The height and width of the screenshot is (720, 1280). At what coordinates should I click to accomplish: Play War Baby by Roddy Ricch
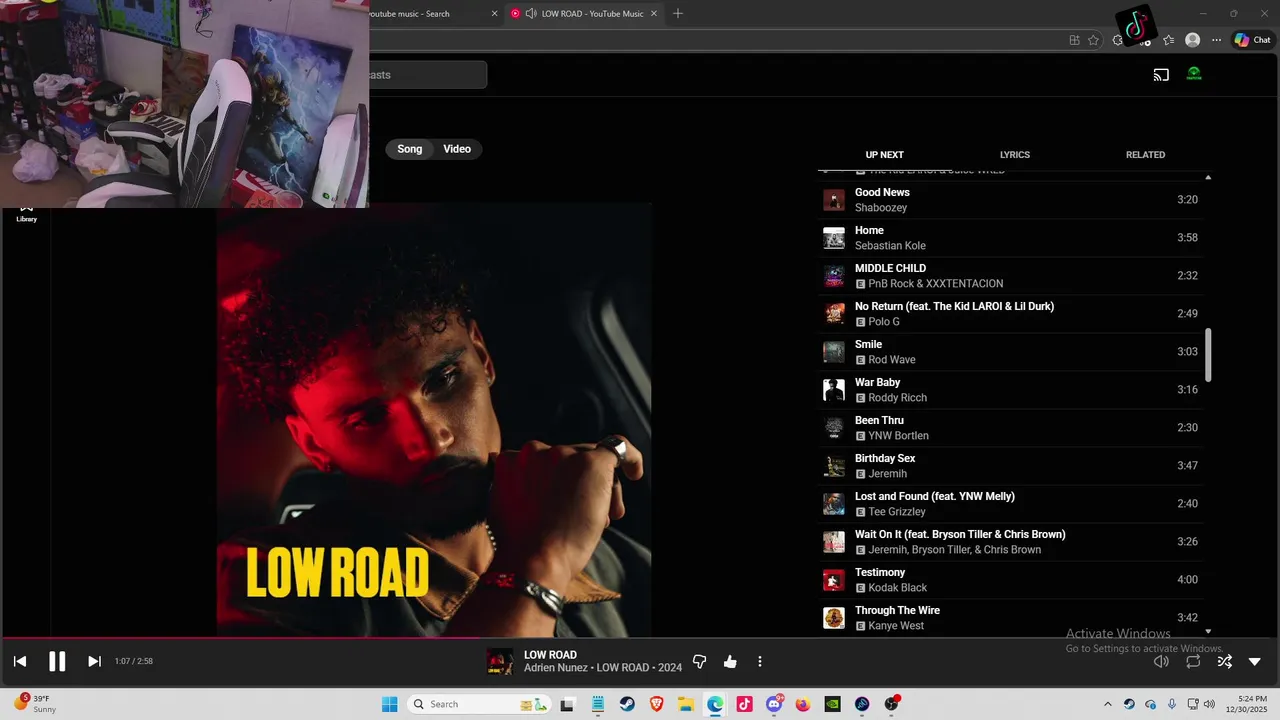pos(1011,390)
